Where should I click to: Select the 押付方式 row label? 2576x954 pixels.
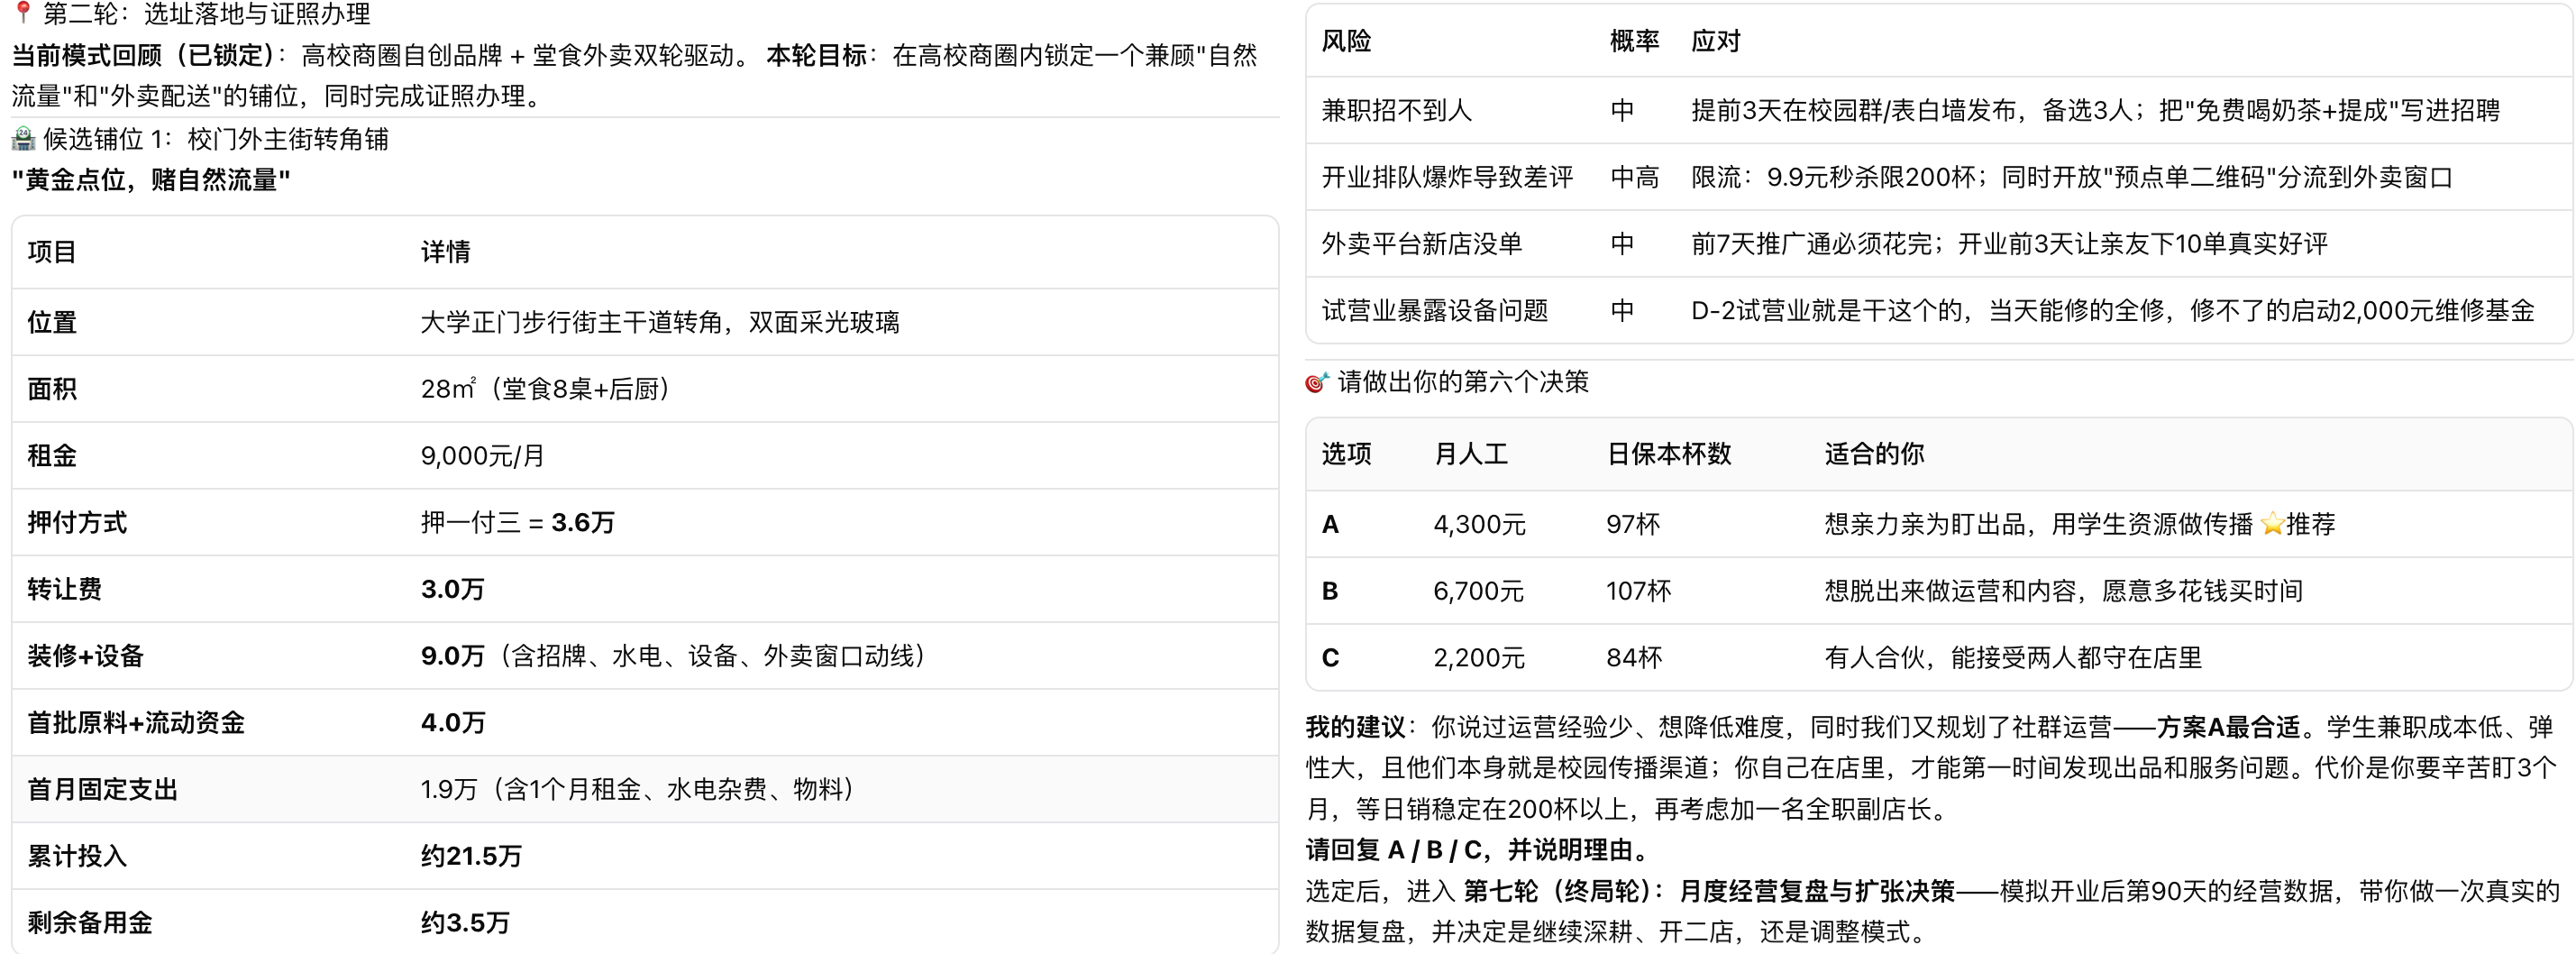click(77, 522)
